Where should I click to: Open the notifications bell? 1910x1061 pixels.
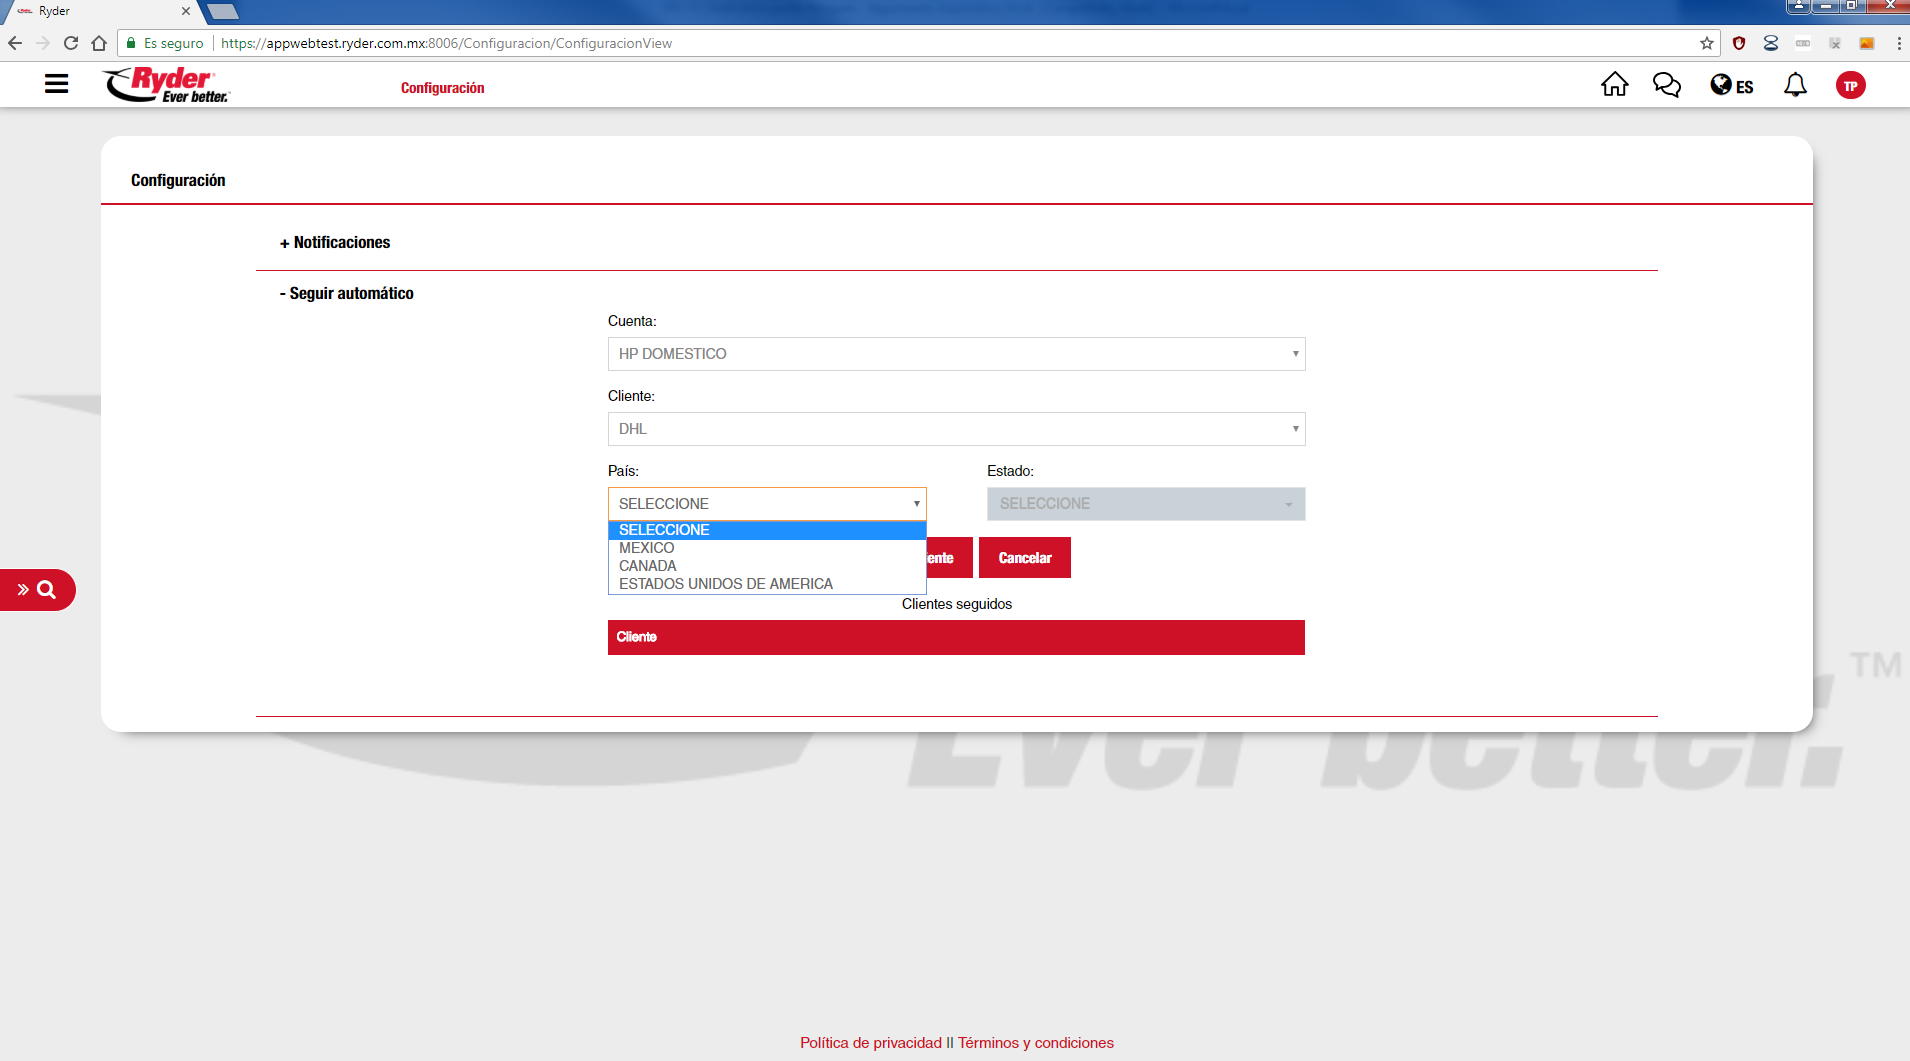[1795, 85]
